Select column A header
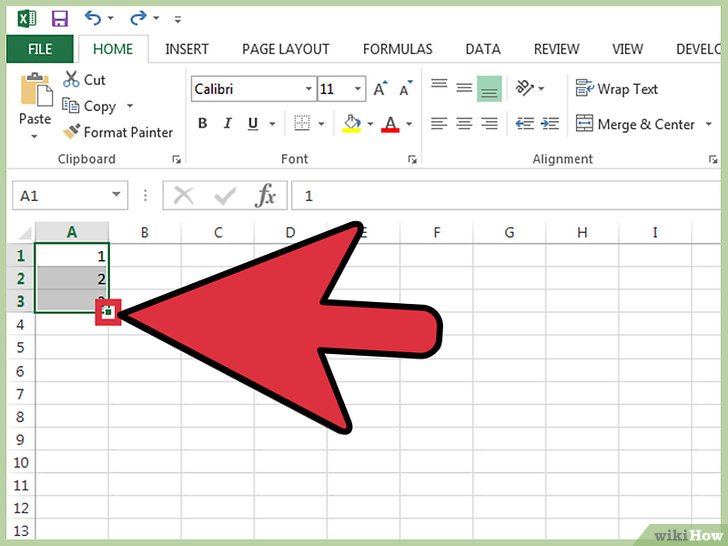Screen dimensions: 728x546 pyautogui.click(x=72, y=232)
